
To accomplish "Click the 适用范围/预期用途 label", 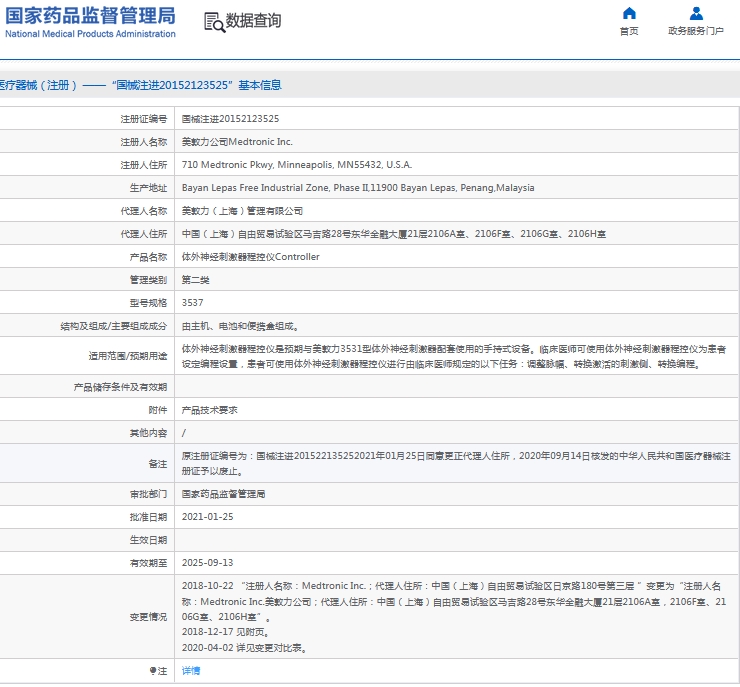I will pyautogui.click(x=128, y=356).
